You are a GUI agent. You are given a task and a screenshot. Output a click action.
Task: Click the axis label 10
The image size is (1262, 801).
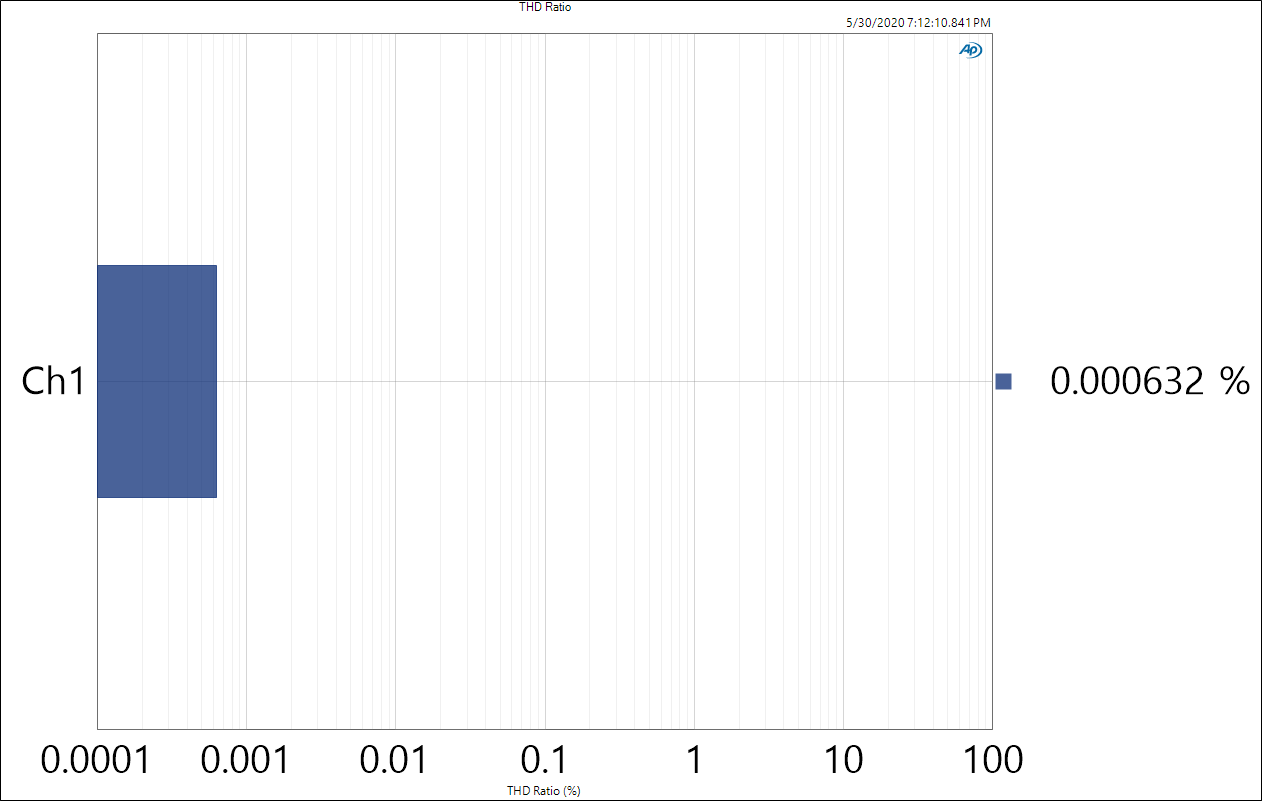[x=843, y=760]
